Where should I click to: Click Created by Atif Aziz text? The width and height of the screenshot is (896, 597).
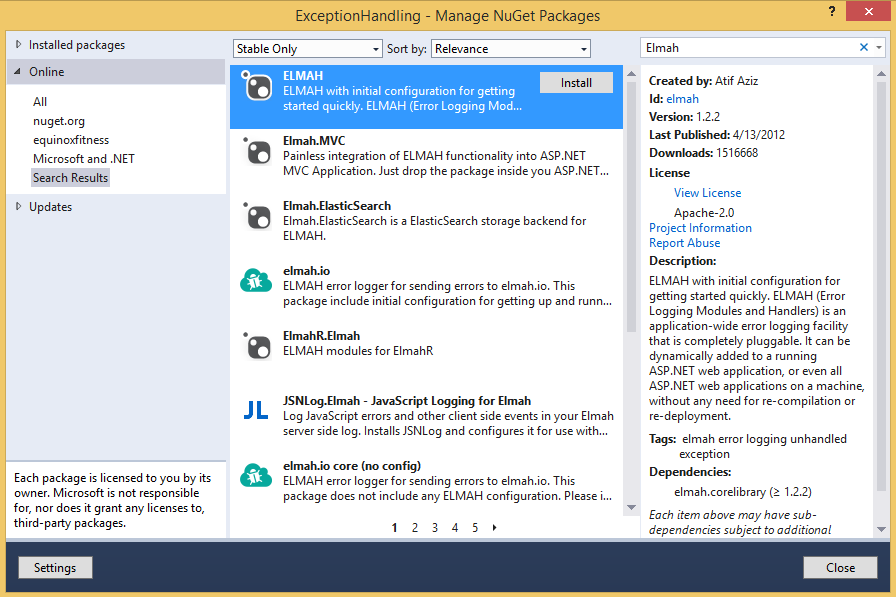point(703,81)
